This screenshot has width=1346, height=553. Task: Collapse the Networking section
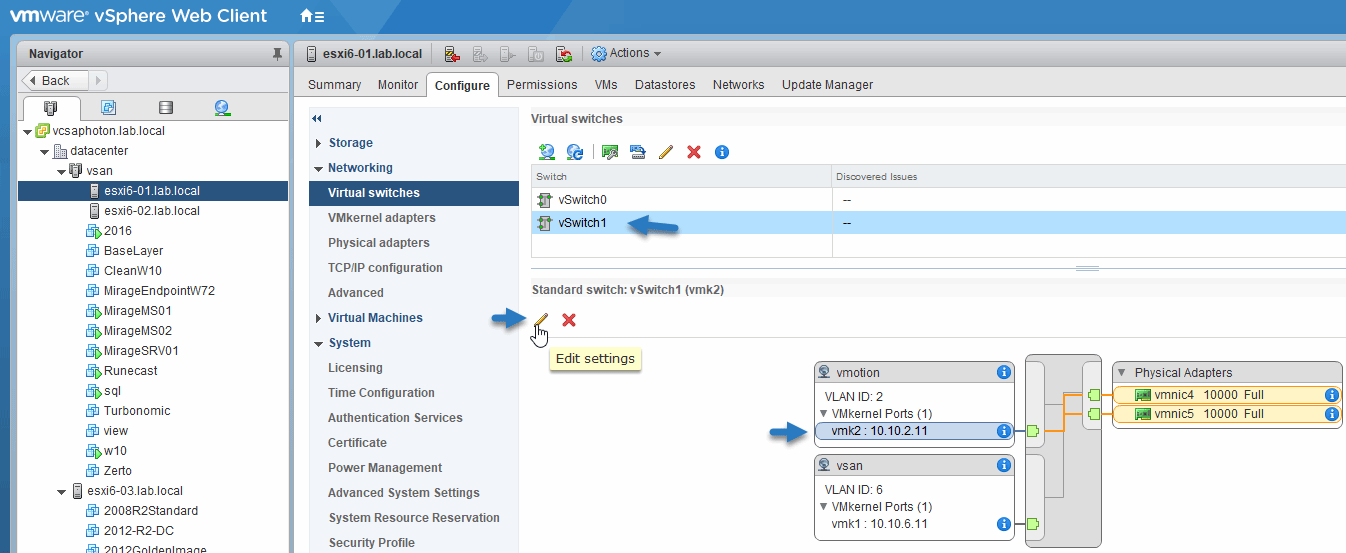click(x=318, y=168)
